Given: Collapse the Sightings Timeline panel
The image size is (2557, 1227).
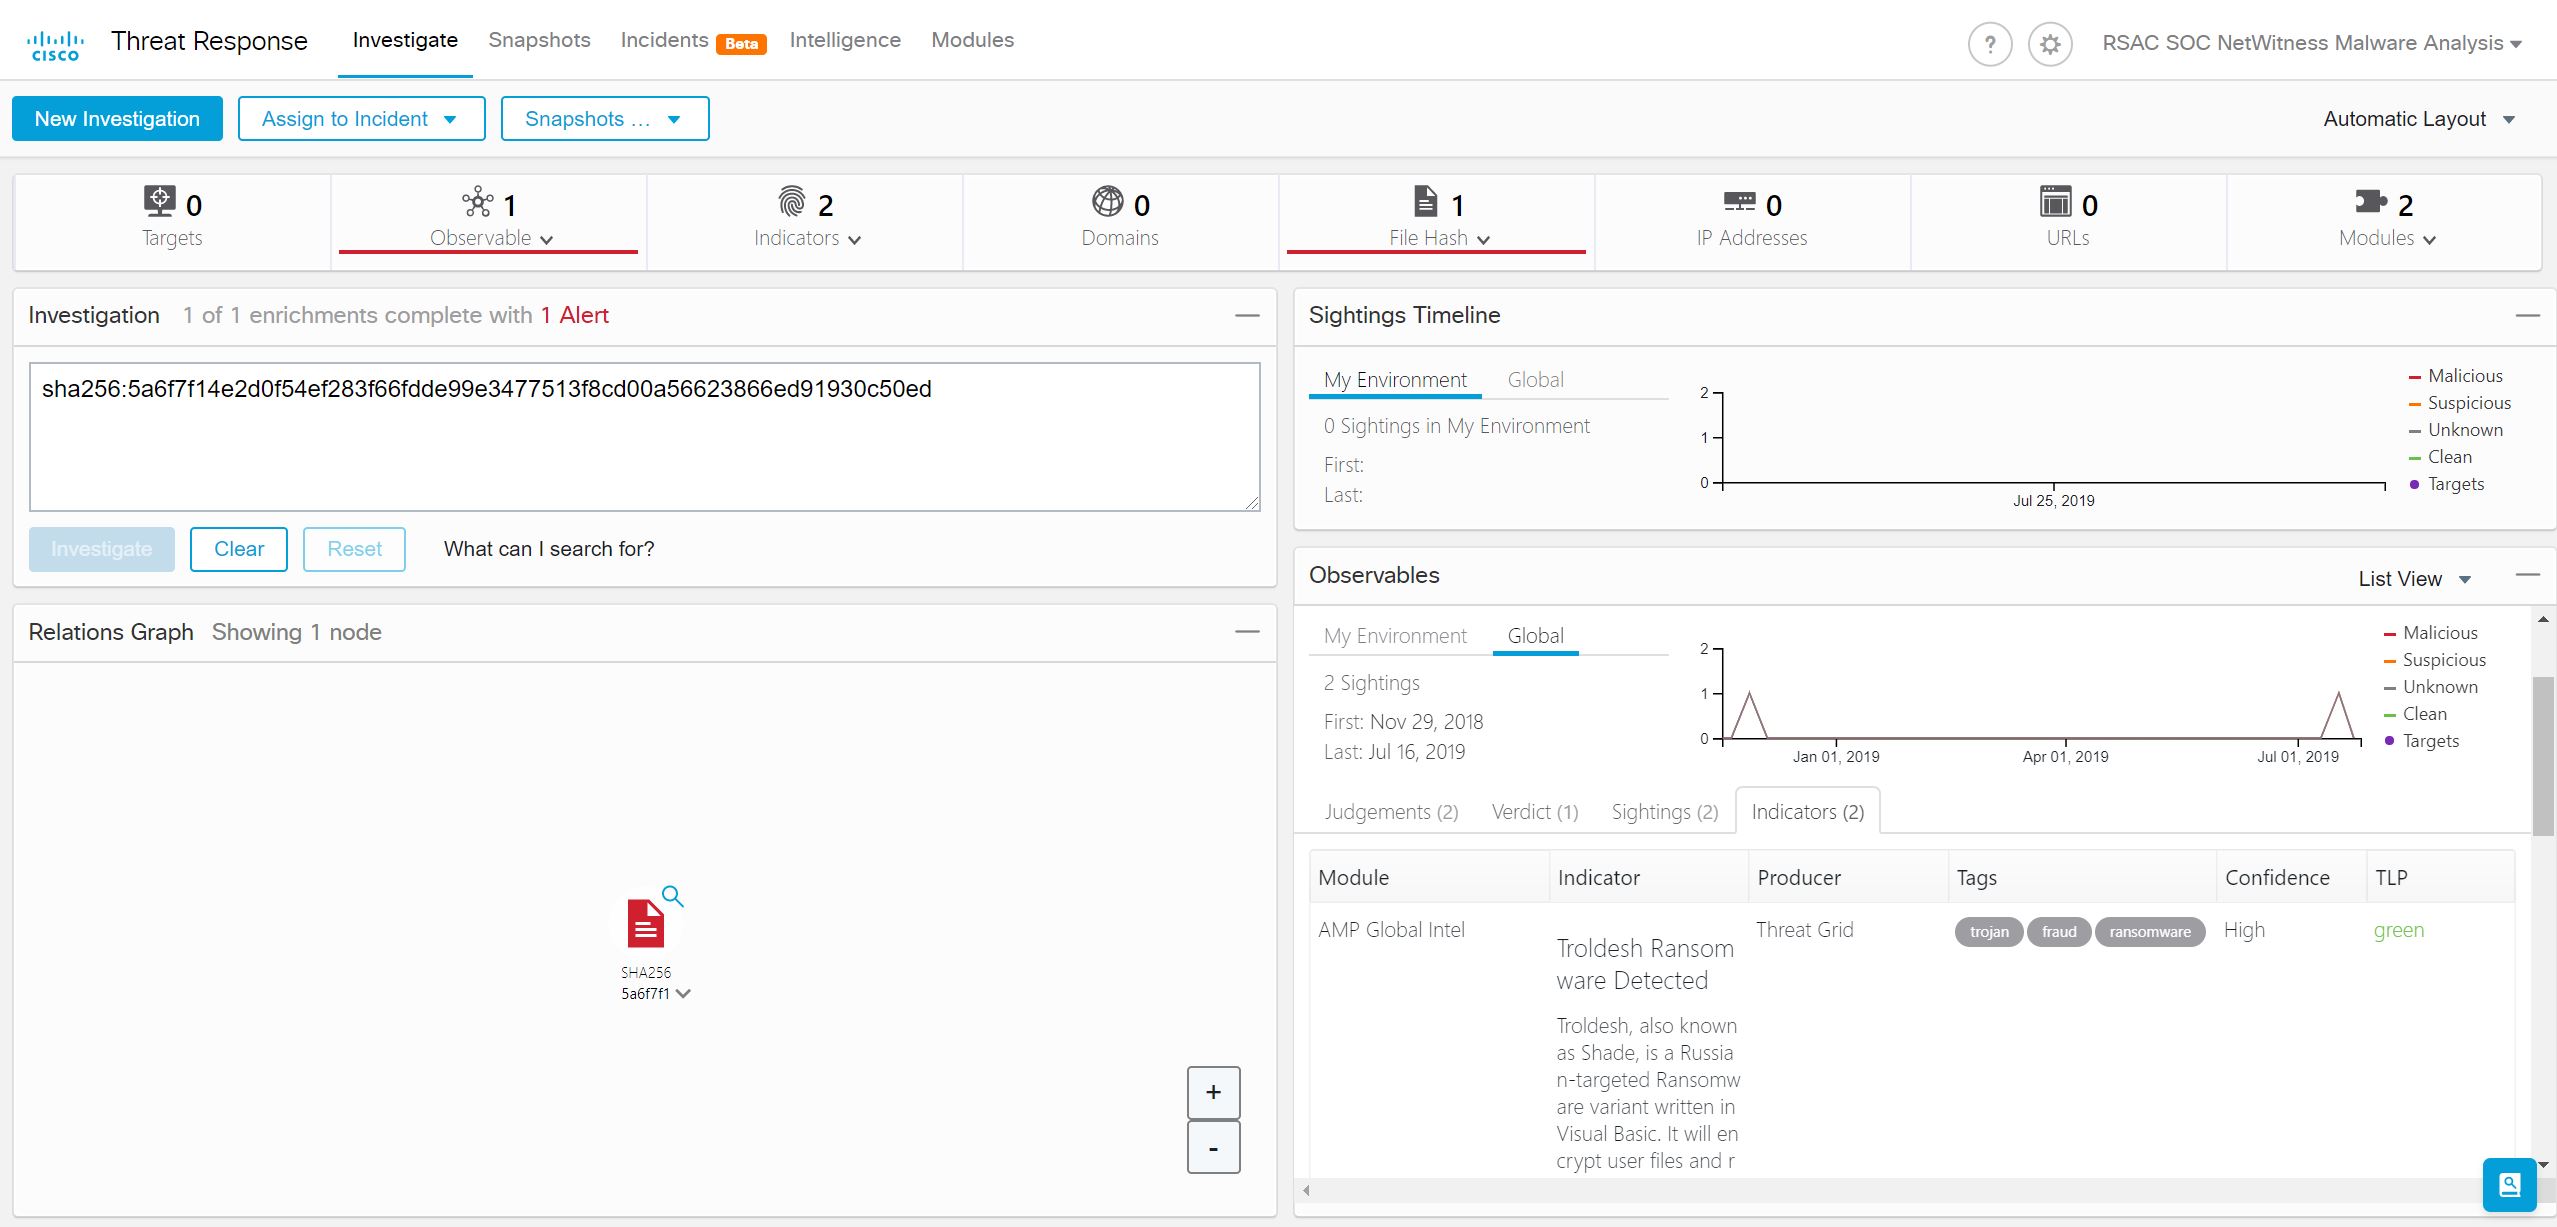Looking at the screenshot, I should 2527,315.
